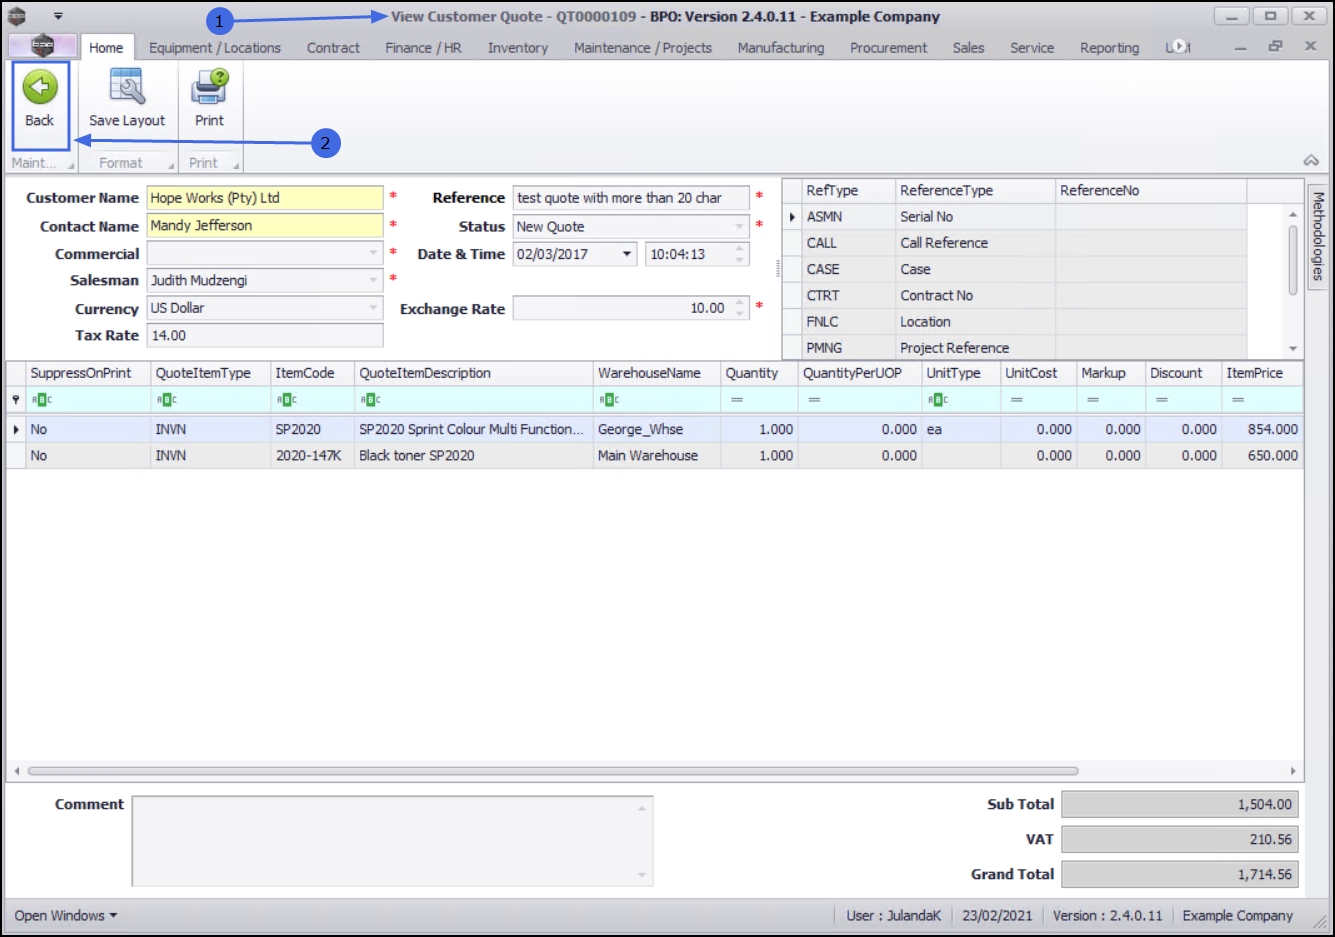1335x937 pixels.
Task: Open the Maint group dialog launcher
Action: pyautogui.click(x=71, y=165)
